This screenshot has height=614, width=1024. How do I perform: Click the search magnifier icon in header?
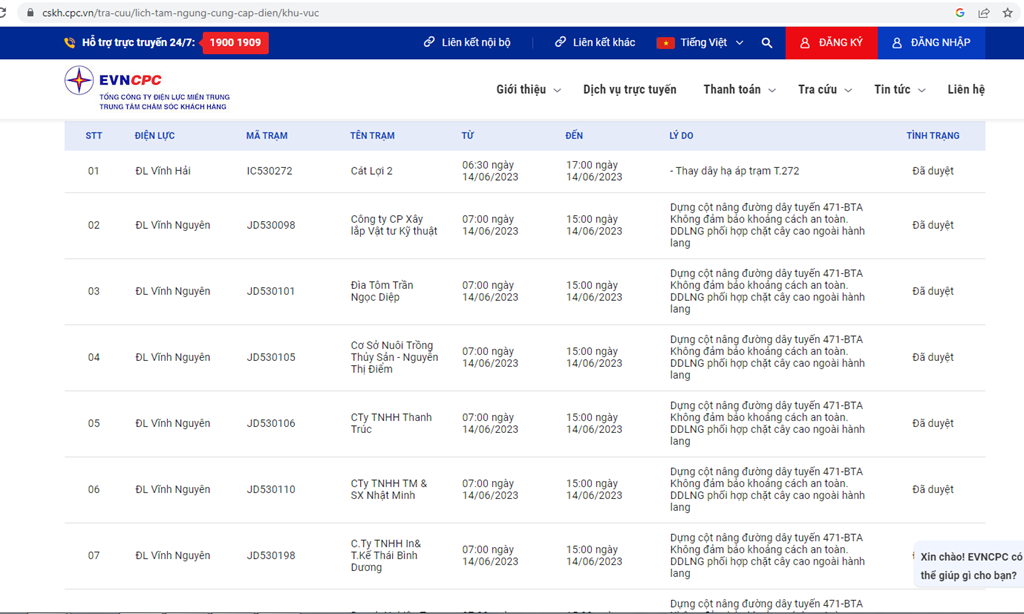(x=767, y=43)
